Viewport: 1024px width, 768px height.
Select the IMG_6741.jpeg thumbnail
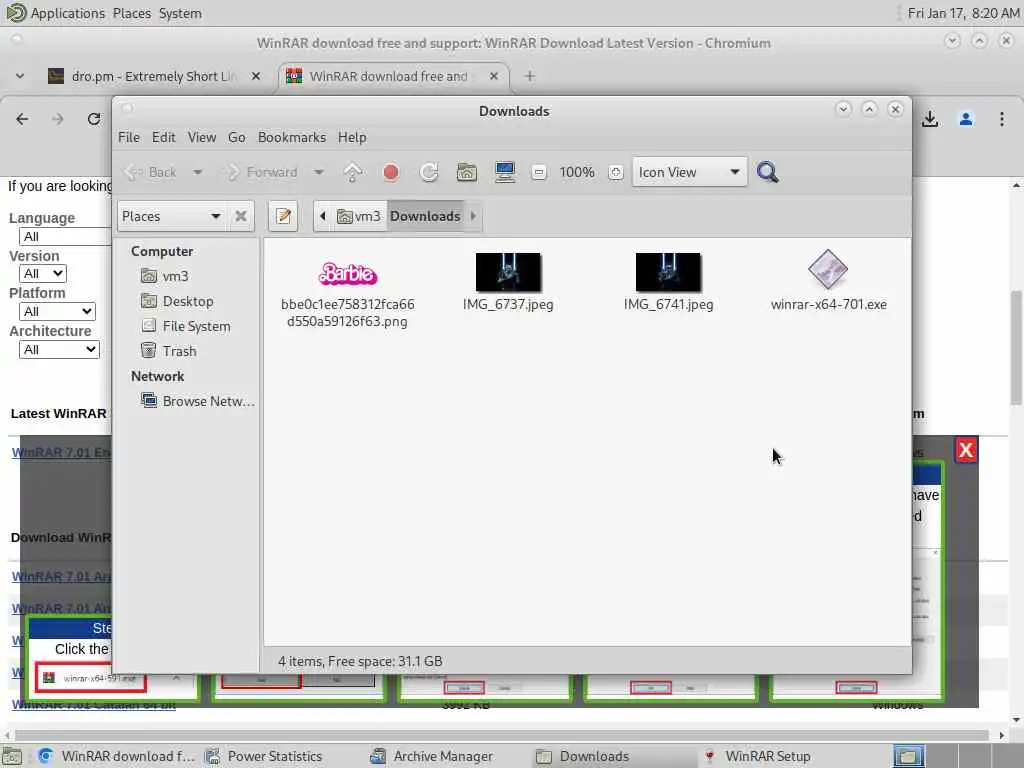click(x=668, y=272)
